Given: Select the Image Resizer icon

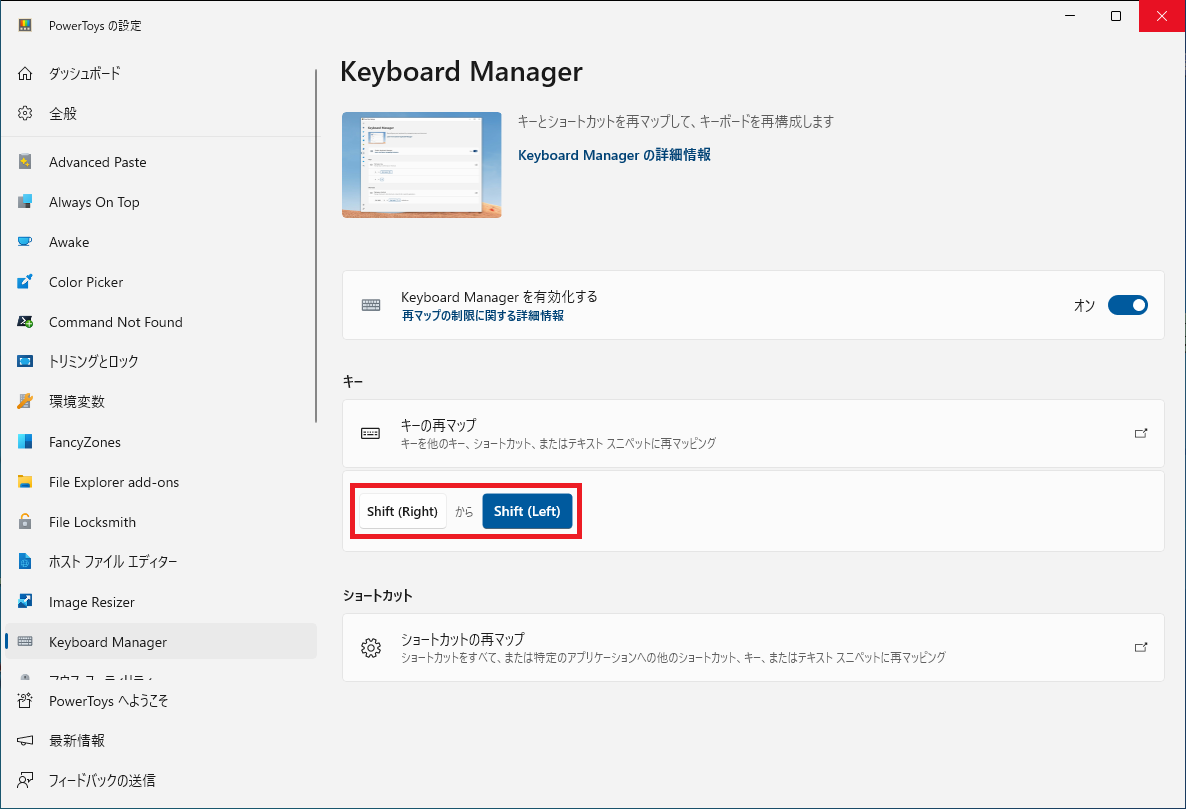Looking at the screenshot, I should 25,602.
